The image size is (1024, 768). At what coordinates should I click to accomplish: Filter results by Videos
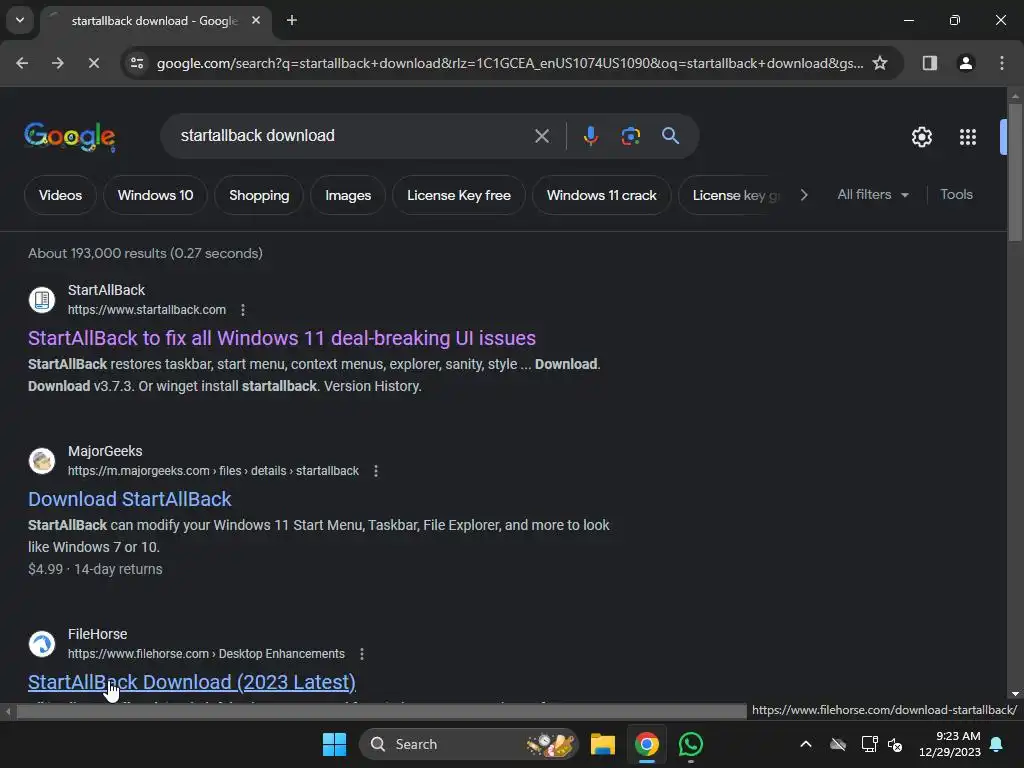pyautogui.click(x=60, y=195)
